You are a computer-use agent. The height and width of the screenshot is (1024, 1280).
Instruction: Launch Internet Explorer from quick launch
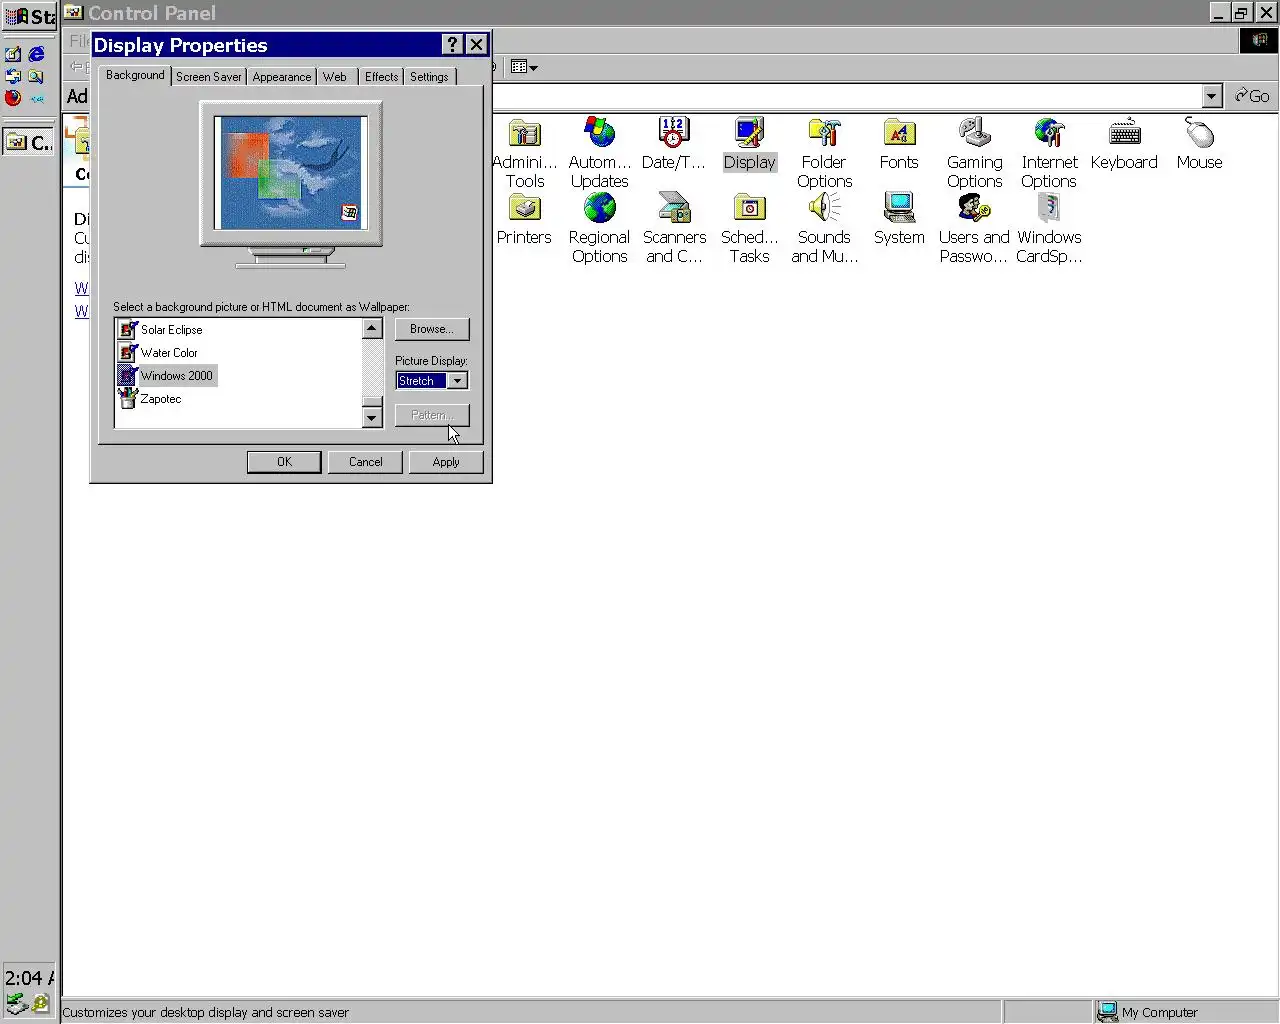(37, 54)
